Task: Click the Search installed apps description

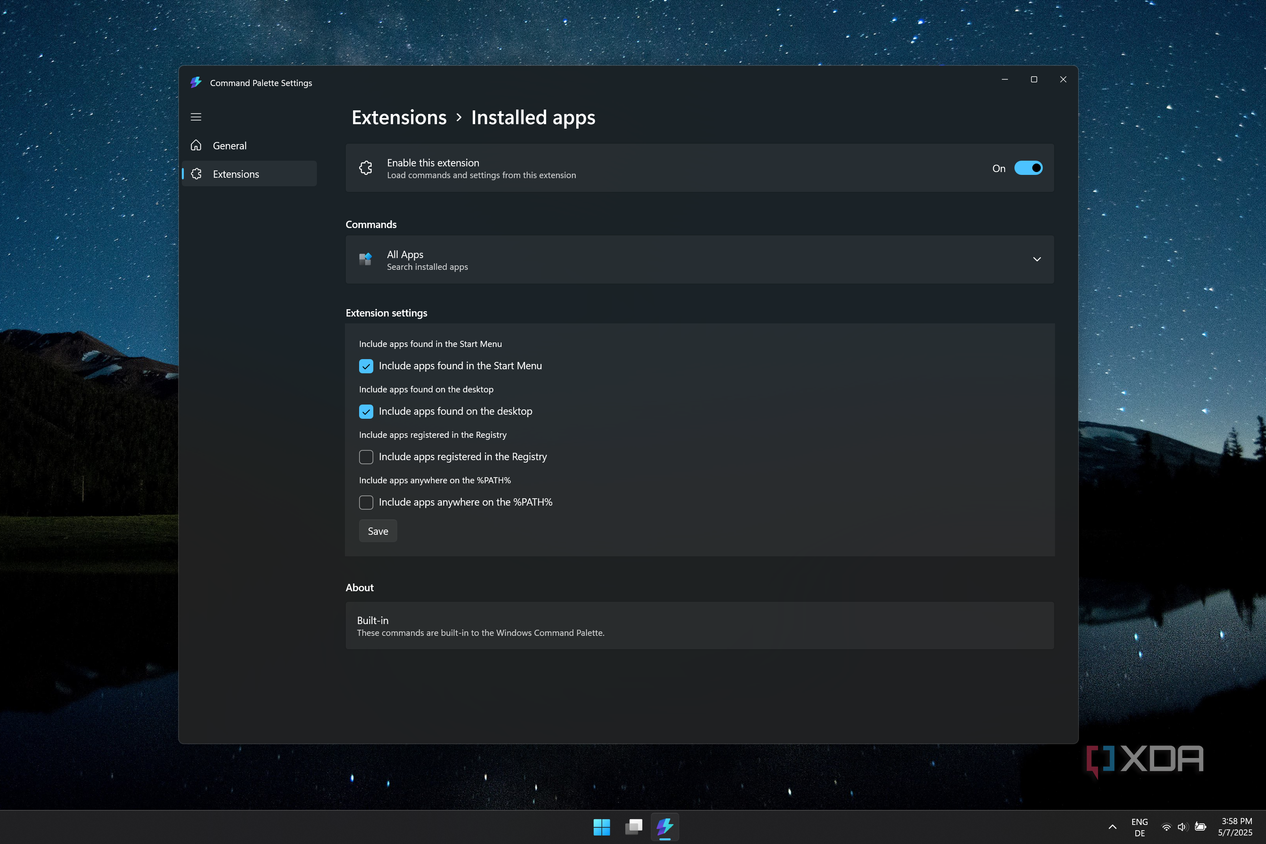Action: pos(427,267)
